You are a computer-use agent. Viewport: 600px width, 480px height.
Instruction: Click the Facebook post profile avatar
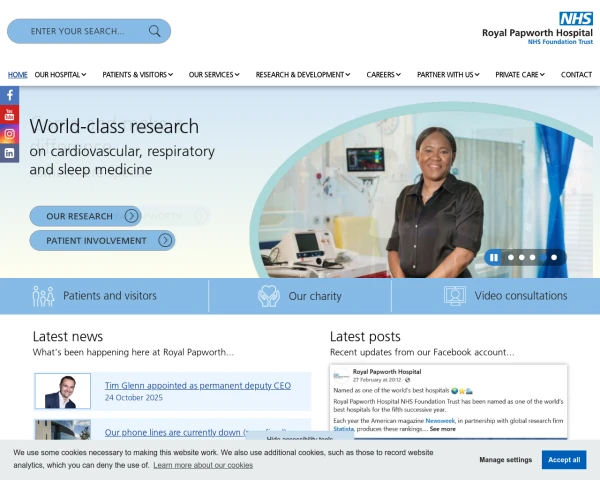click(341, 376)
